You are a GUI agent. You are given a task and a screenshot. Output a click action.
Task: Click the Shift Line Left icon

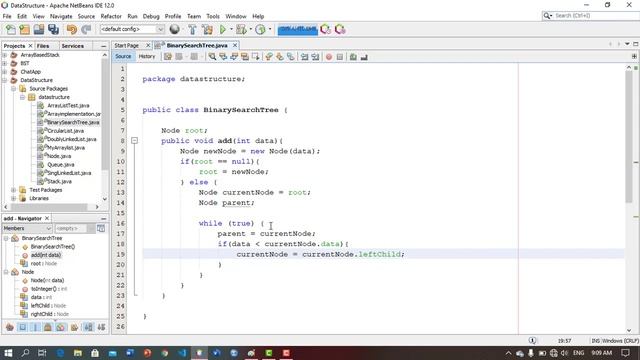pos(304,57)
